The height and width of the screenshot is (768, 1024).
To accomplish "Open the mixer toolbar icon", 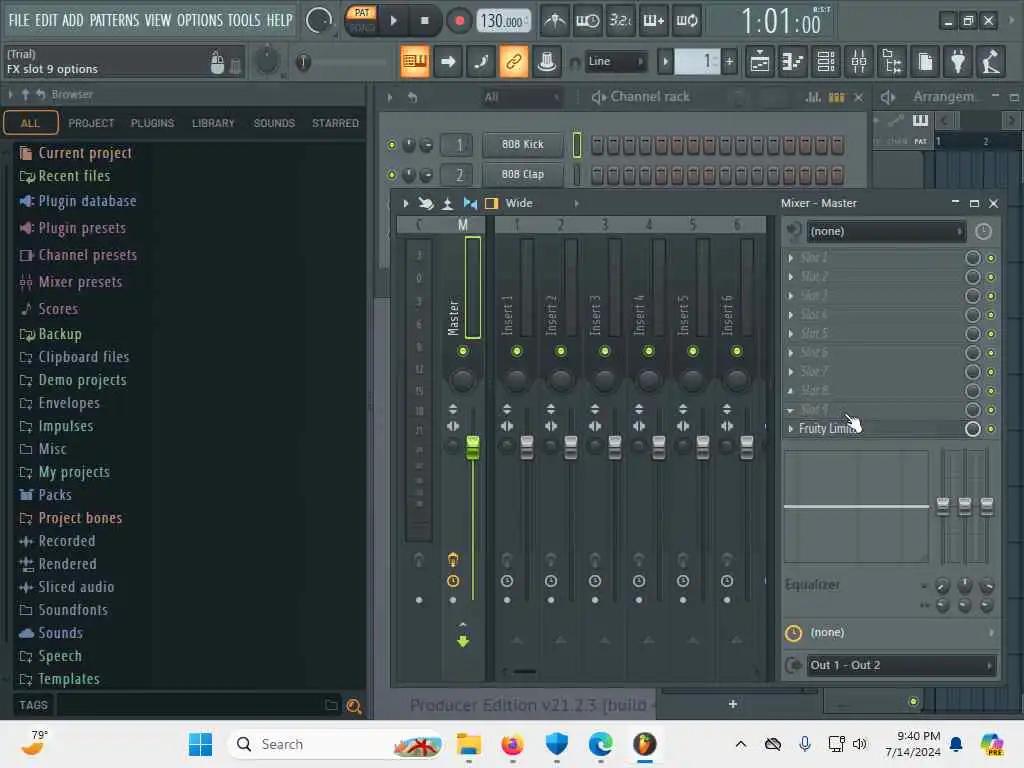I will pos(859,62).
